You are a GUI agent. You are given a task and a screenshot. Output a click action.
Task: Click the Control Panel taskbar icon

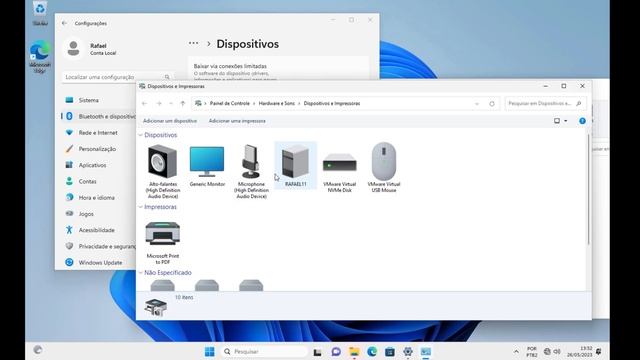426,351
